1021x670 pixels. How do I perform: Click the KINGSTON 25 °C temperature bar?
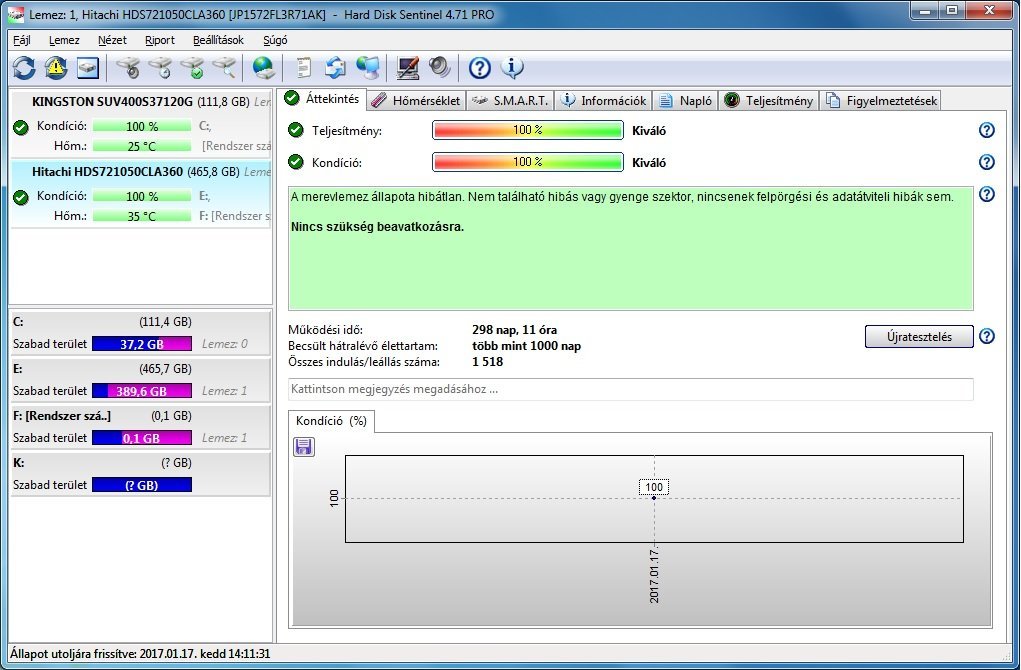pos(142,146)
